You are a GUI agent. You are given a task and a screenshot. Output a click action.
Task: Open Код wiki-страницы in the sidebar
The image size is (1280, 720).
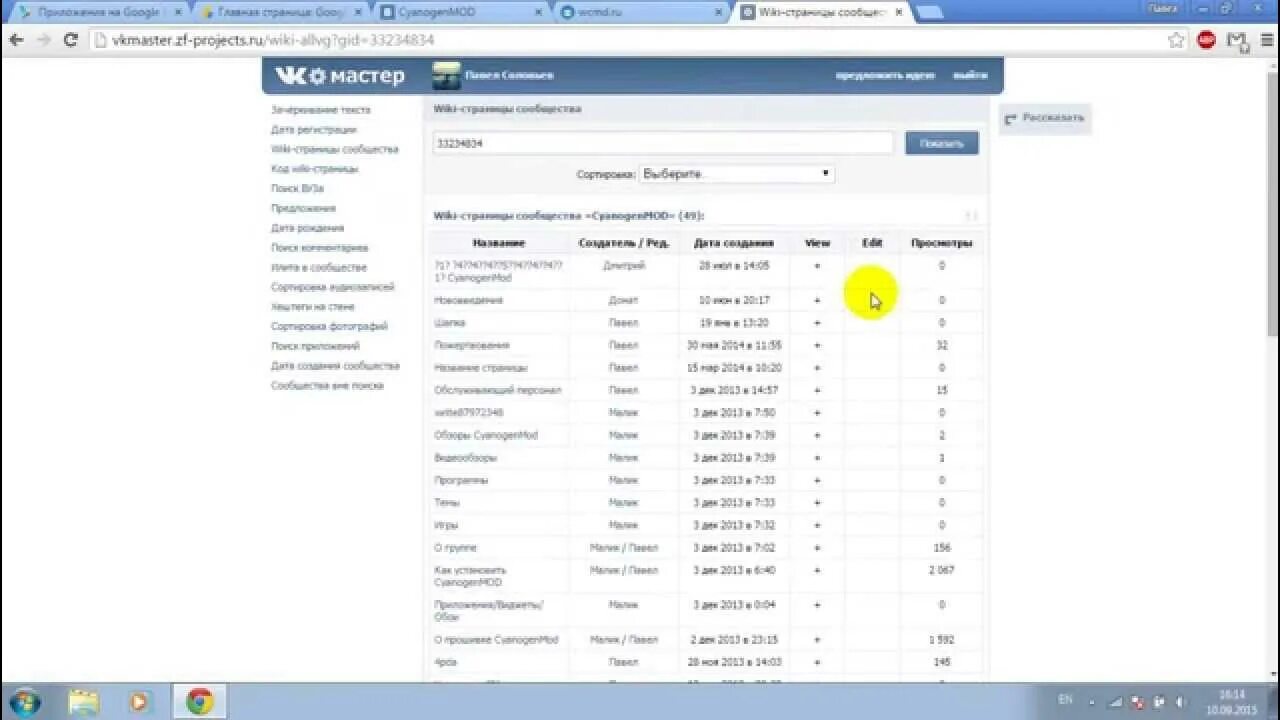point(314,169)
